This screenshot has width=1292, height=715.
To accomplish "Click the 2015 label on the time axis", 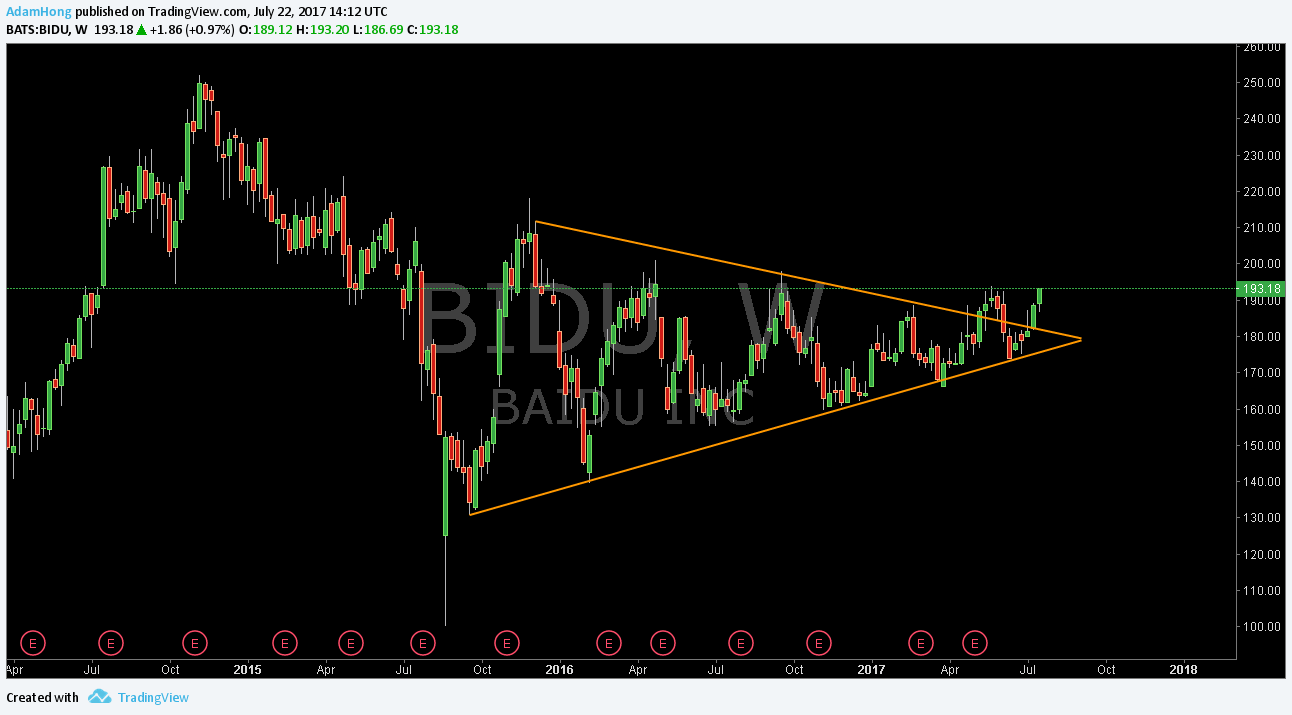I will tap(247, 668).
